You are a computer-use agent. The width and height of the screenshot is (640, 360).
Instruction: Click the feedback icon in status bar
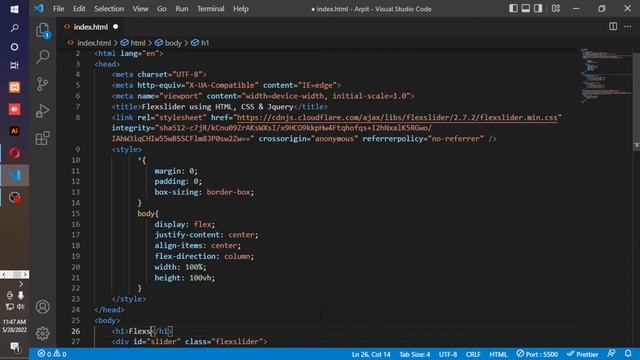611,354
